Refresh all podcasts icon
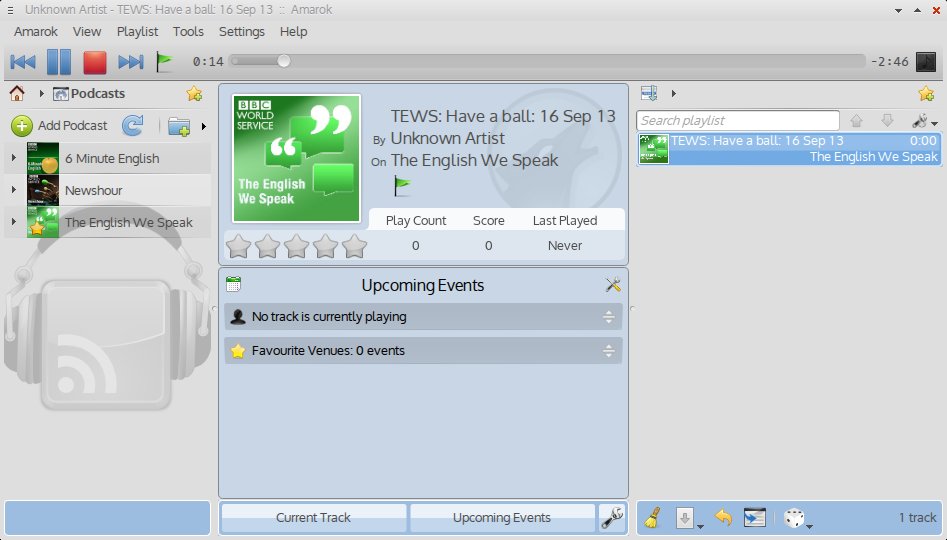947x540 pixels. coord(133,126)
